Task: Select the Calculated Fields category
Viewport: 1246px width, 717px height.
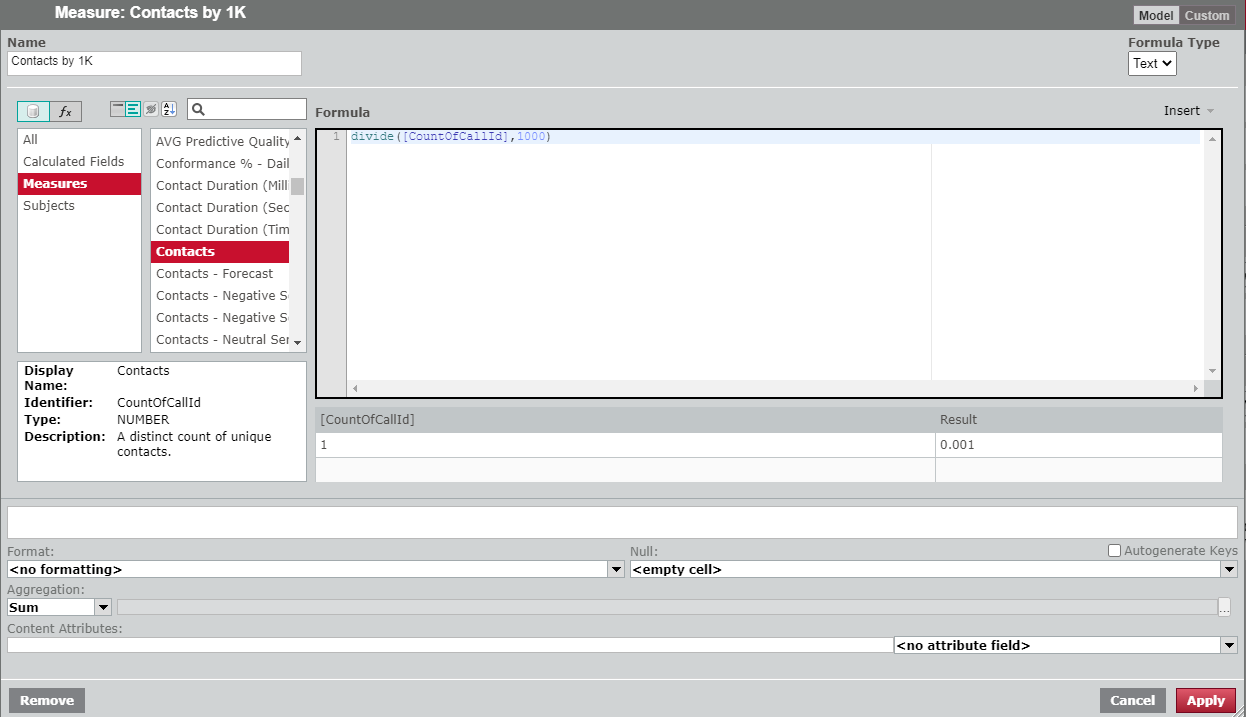Action: [x=74, y=162]
